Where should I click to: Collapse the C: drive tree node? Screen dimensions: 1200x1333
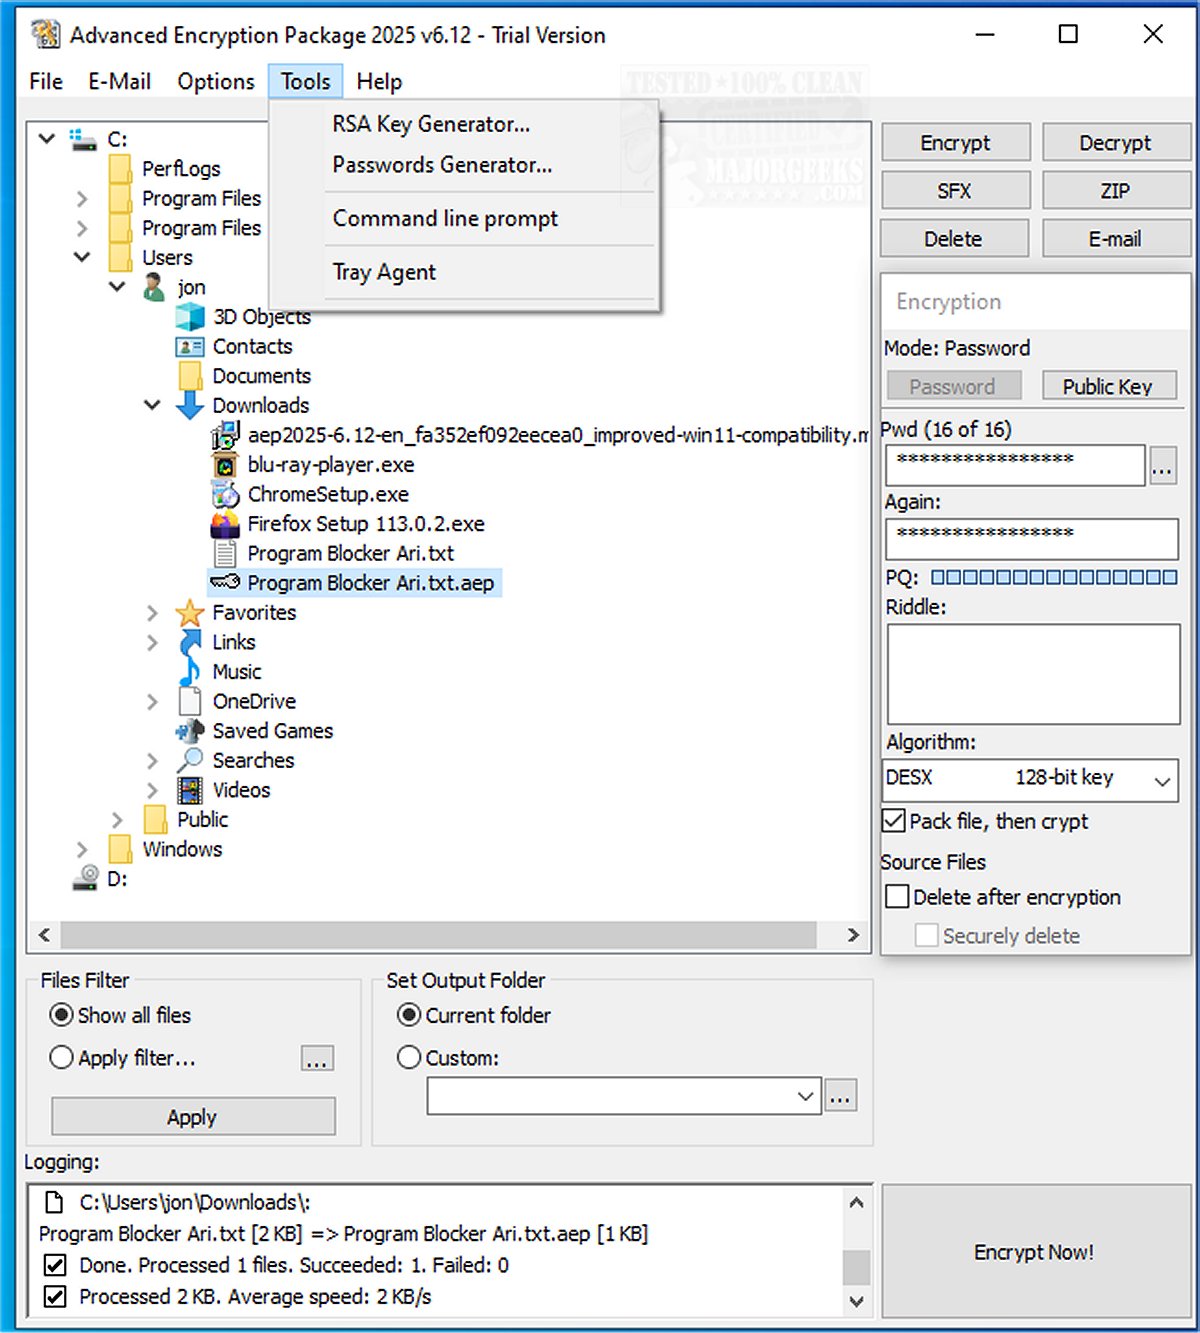click(47, 138)
